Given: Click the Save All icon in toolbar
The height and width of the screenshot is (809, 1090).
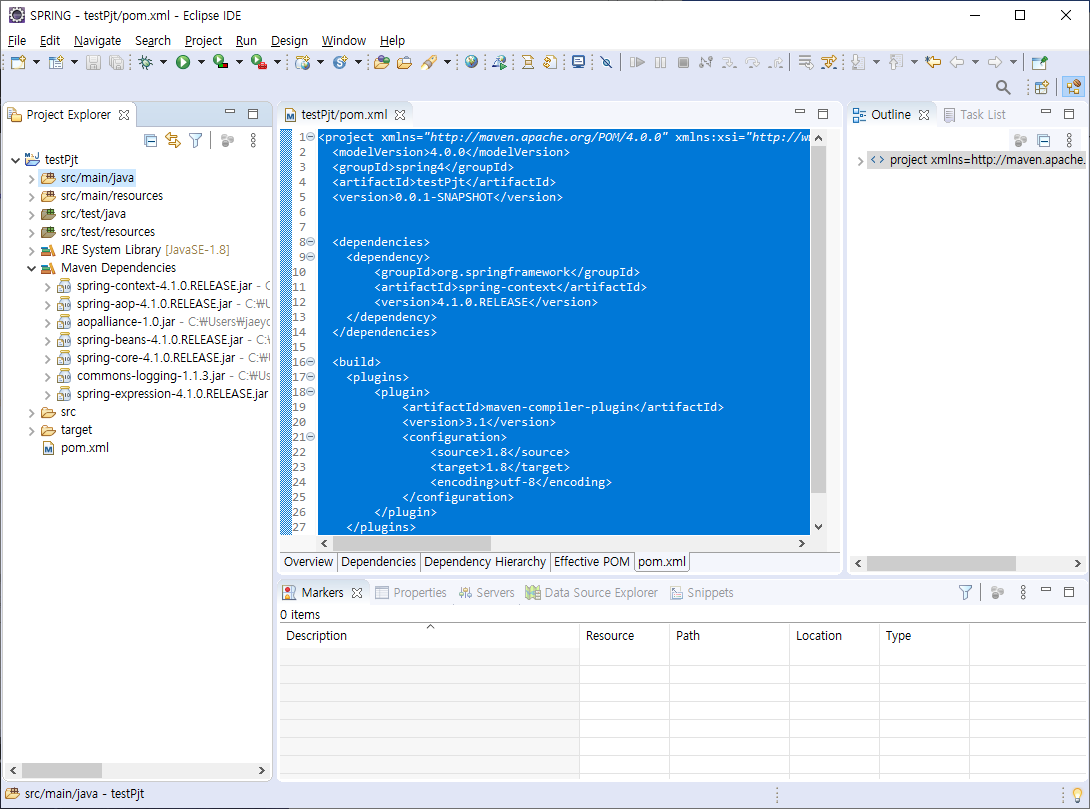Looking at the screenshot, I should coord(117,63).
